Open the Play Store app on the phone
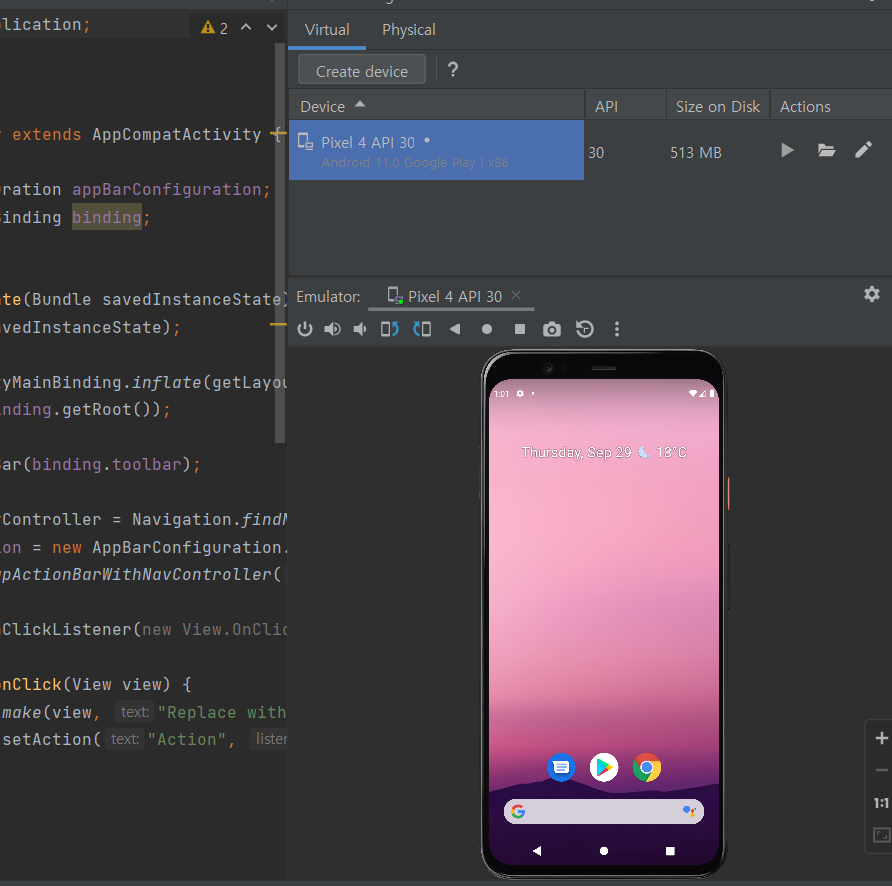892x886 pixels. (x=604, y=767)
